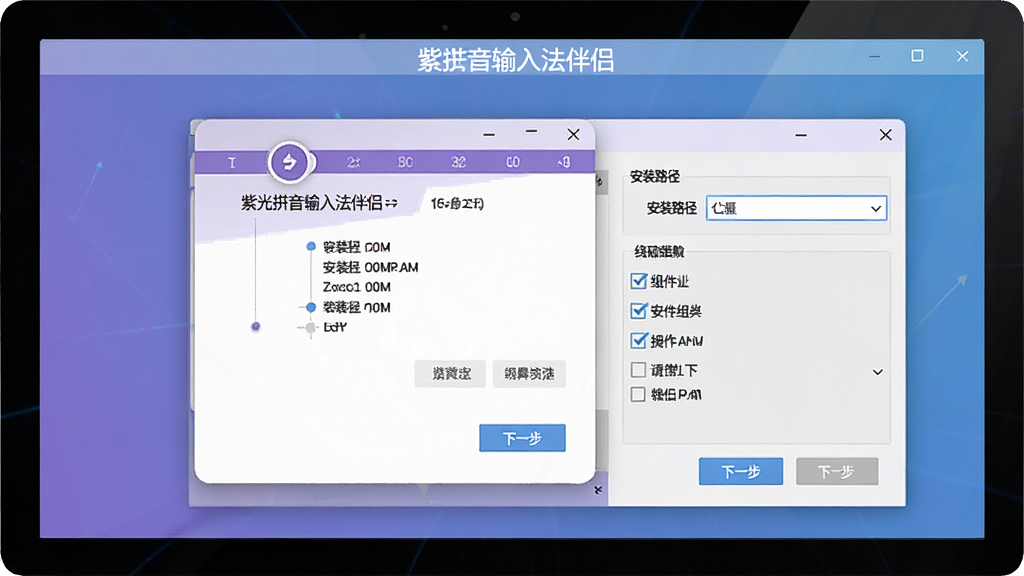The width and height of the screenshot is (1024, 576).
Task: Open the 安装路径 combo box
Action: 796,208
